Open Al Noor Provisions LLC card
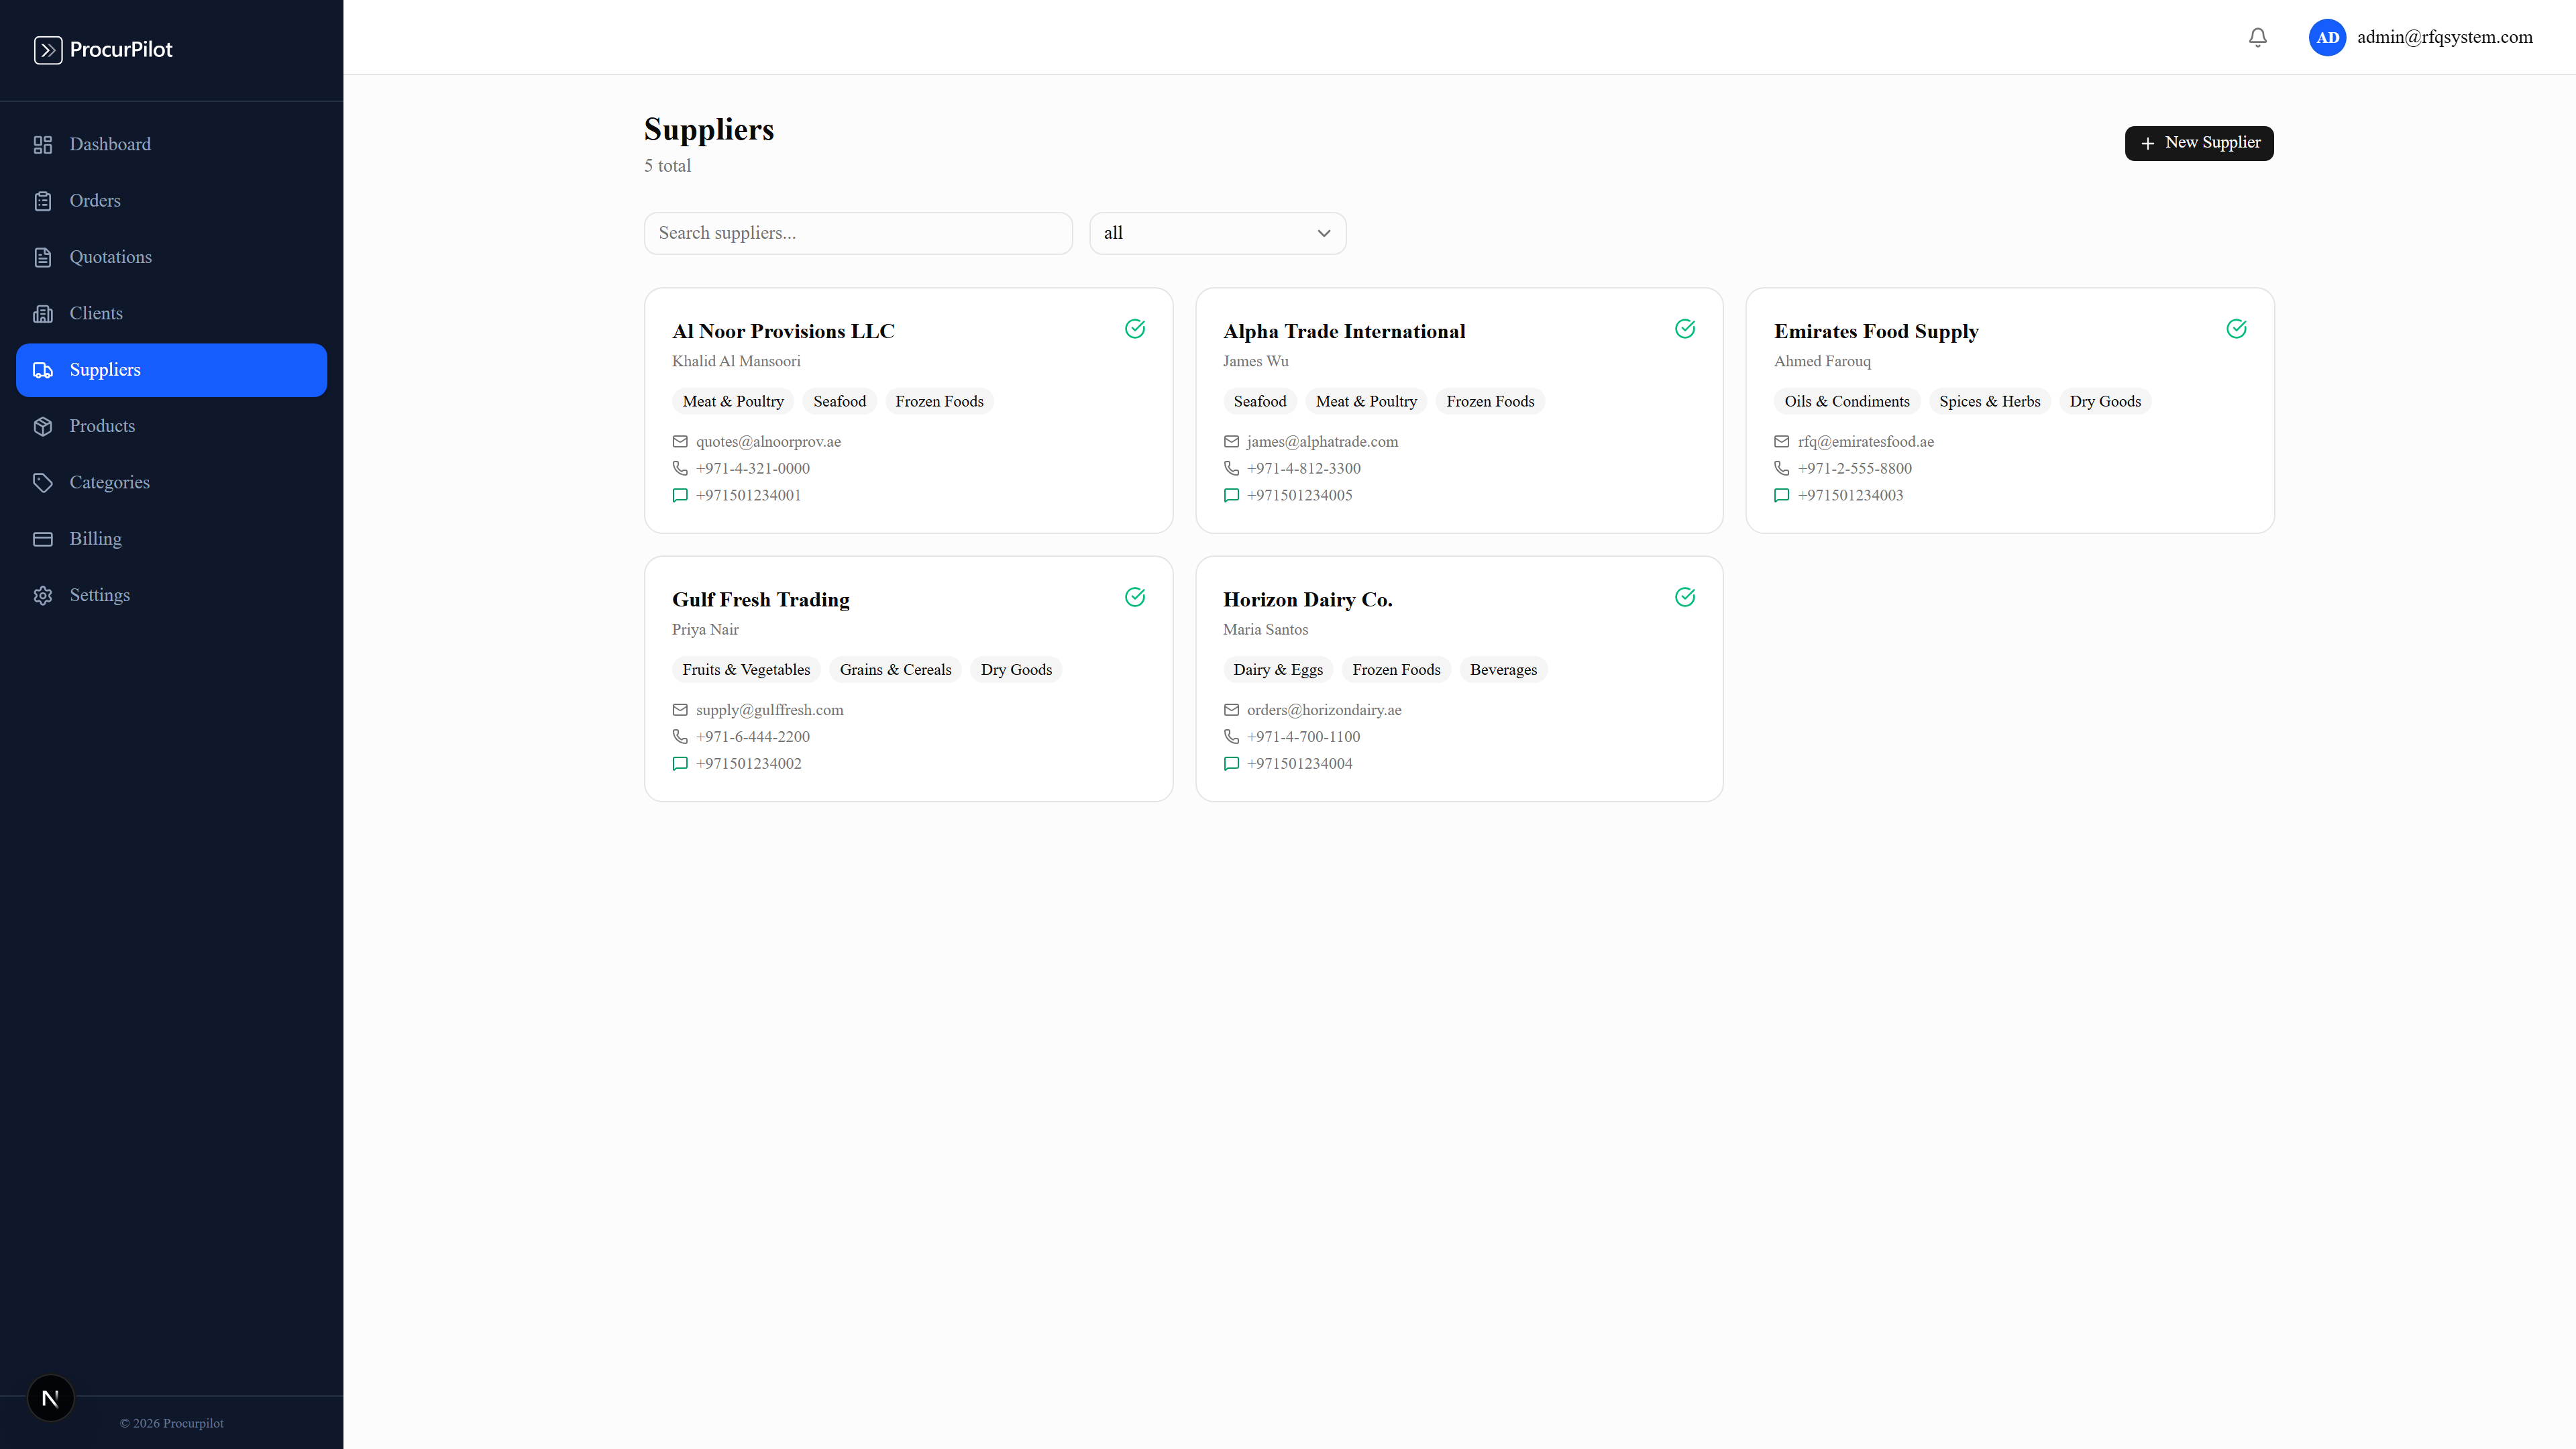The image size is (2576, 1449). pyautogui.click(x=908, y=410)
